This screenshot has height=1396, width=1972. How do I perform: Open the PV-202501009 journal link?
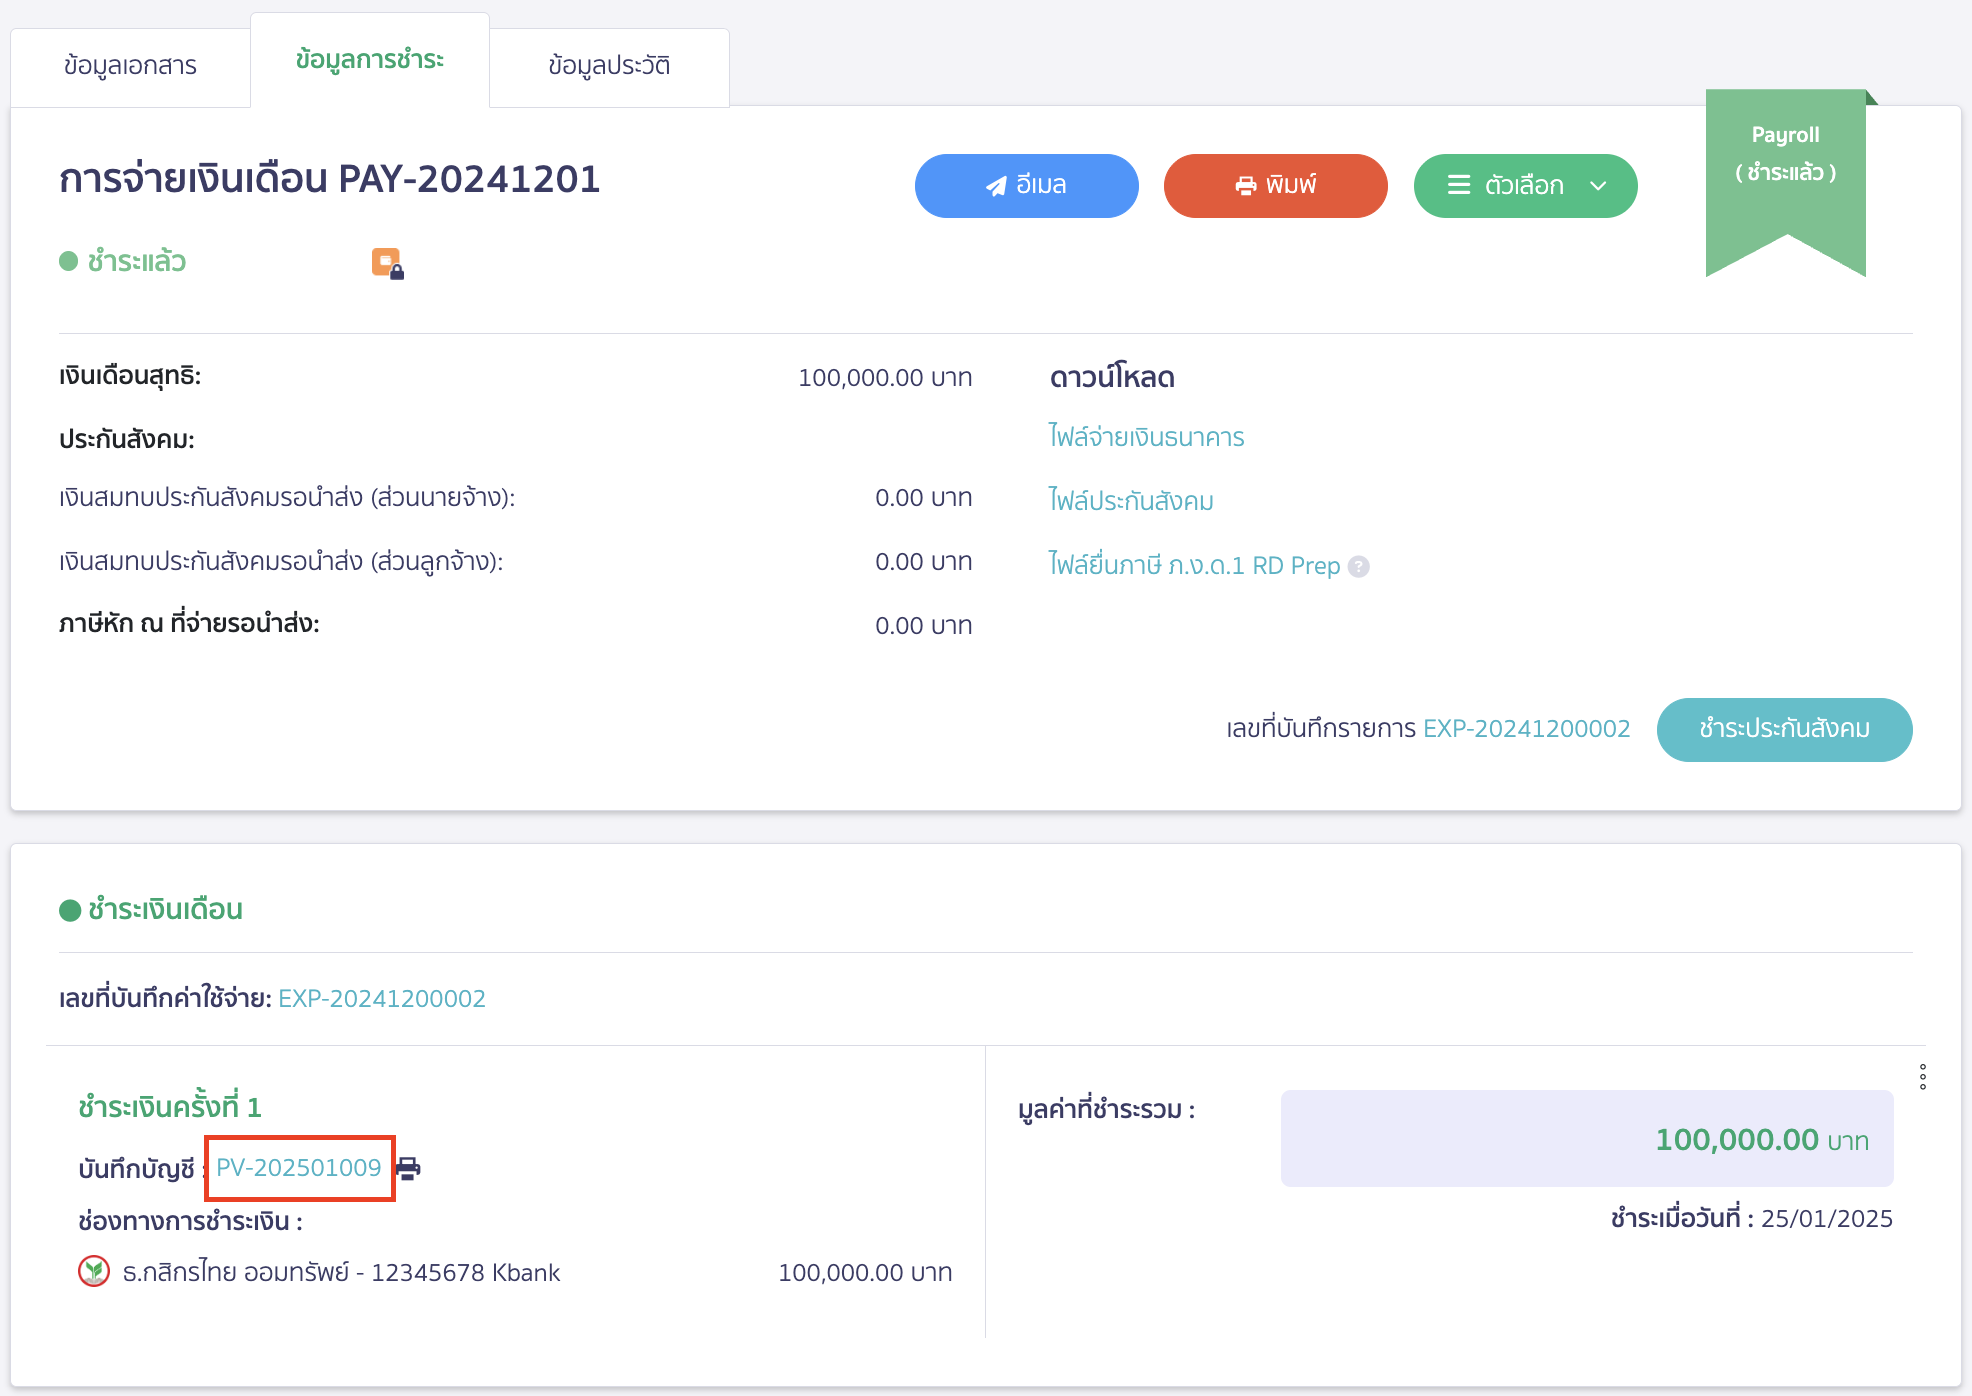click(299, 1168)
